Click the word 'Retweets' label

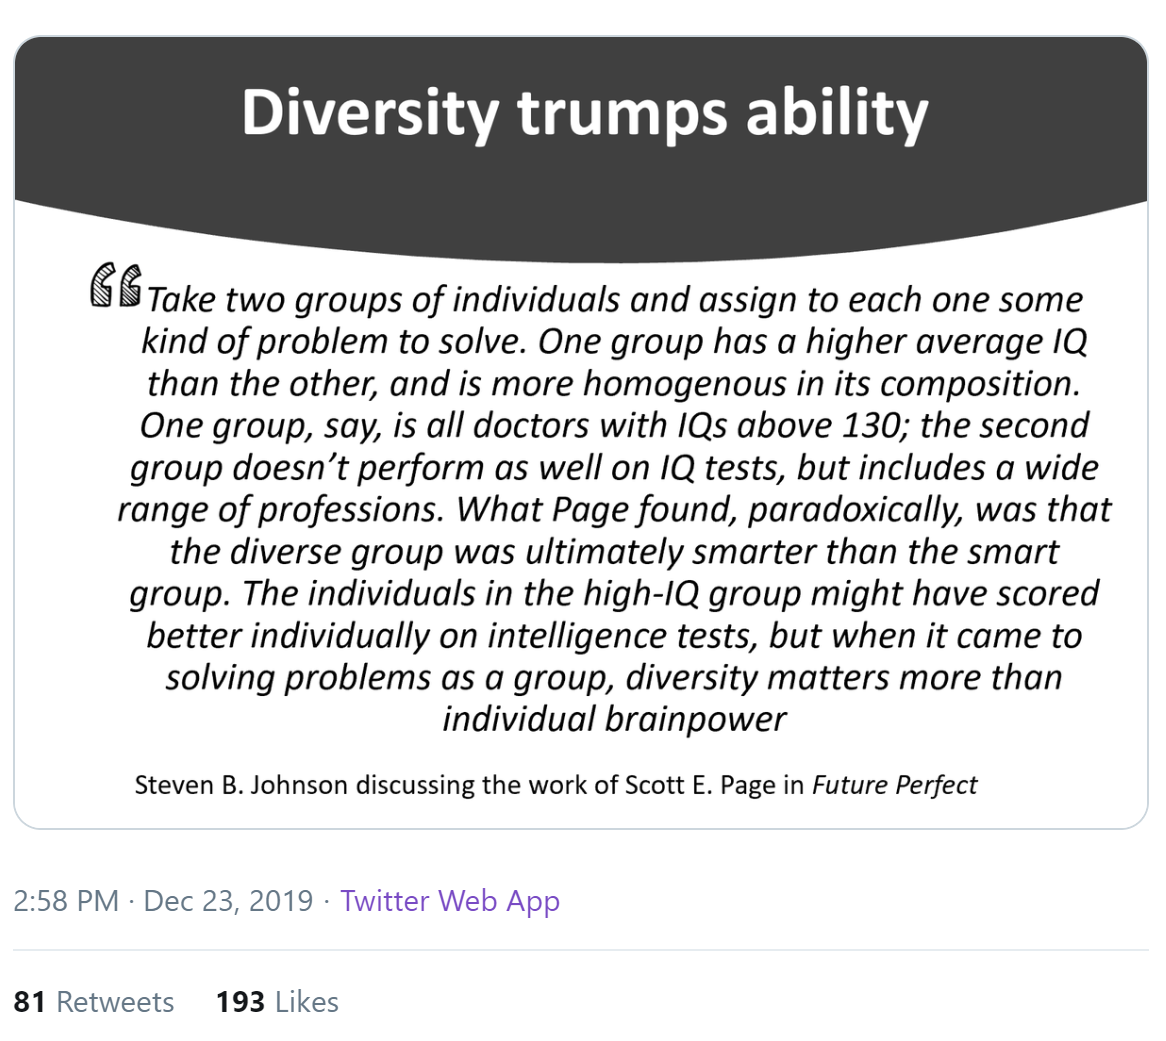115,1002
